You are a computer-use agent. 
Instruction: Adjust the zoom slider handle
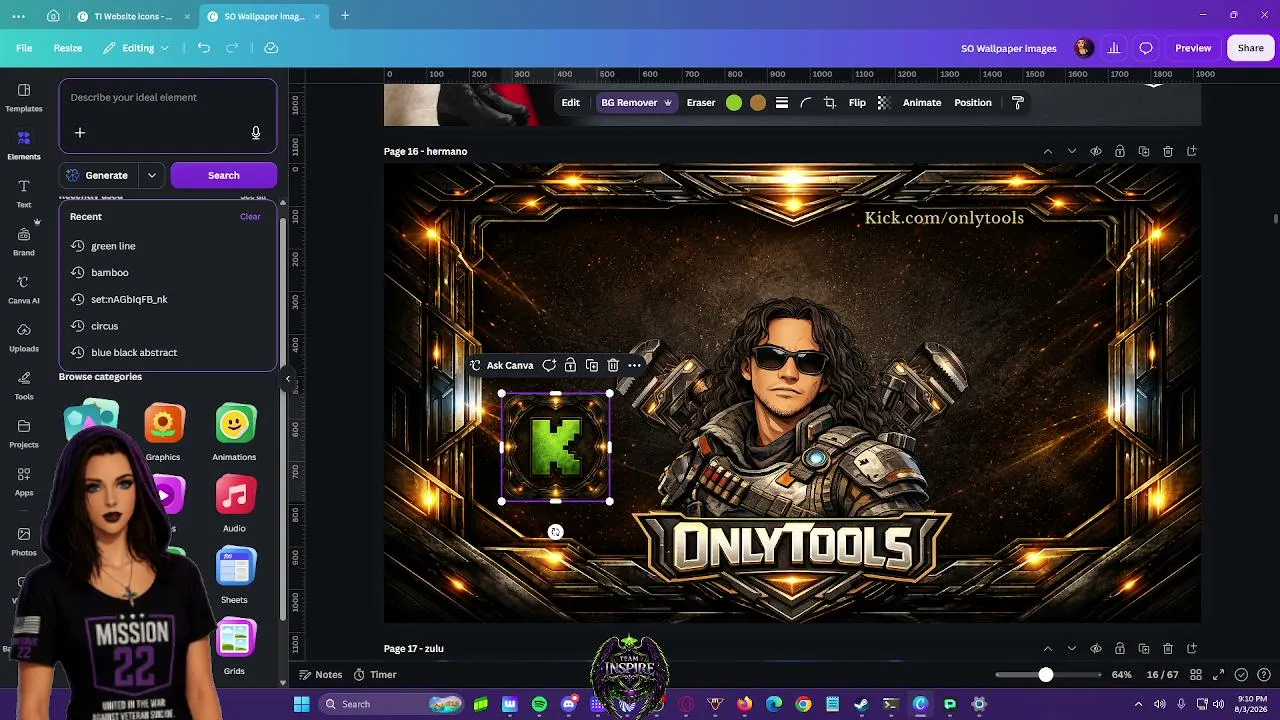pyautogui.click(x=1046, y=675)
